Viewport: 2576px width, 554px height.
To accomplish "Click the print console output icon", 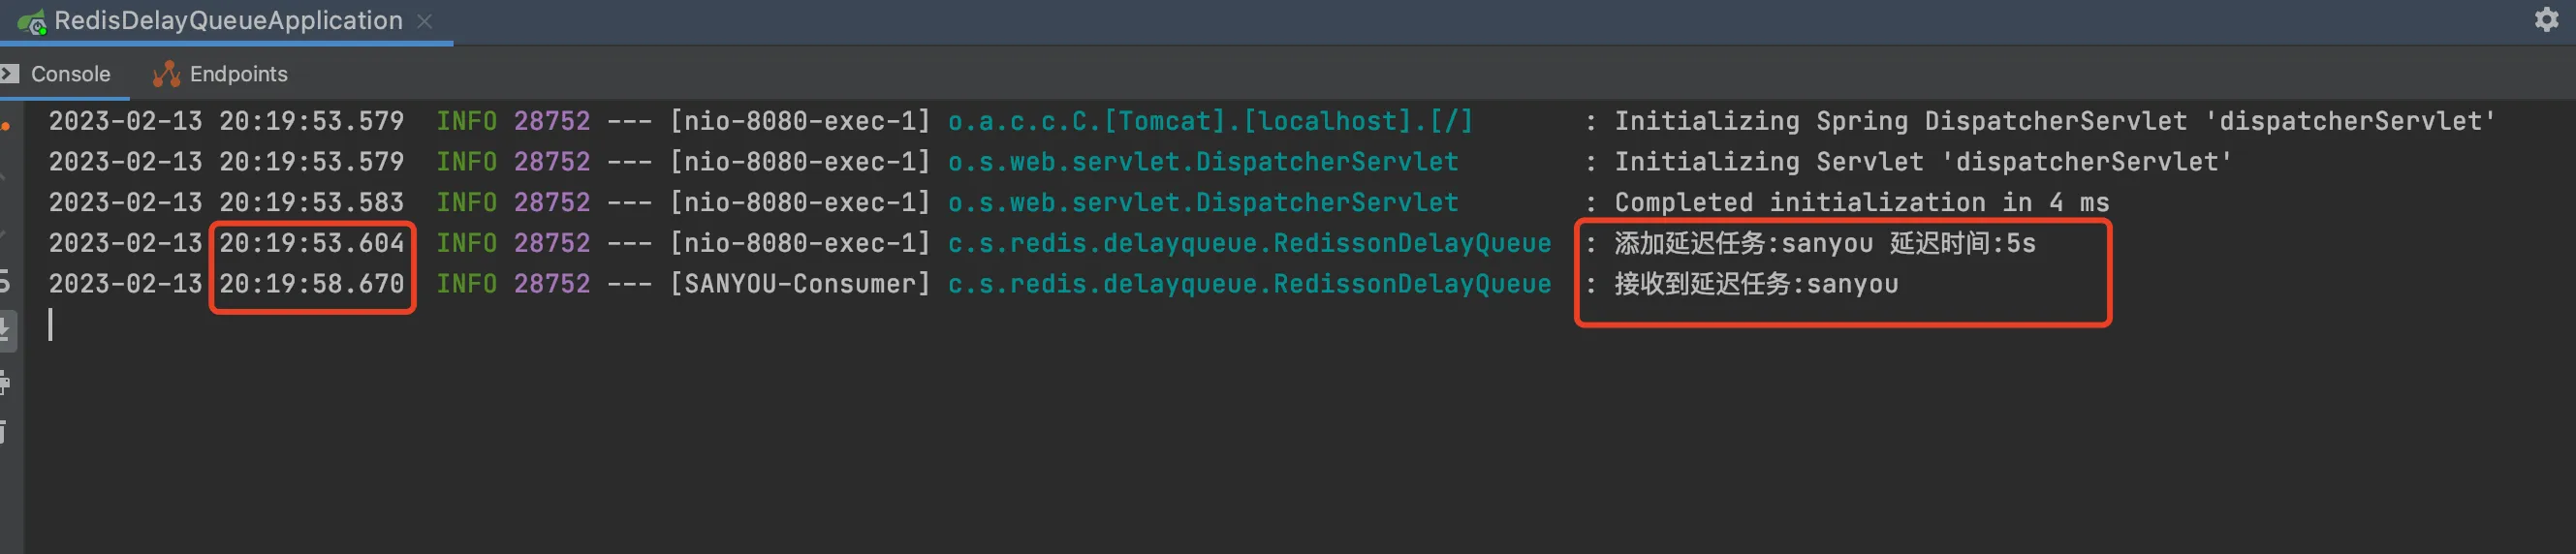I will [x=5, y=382].
